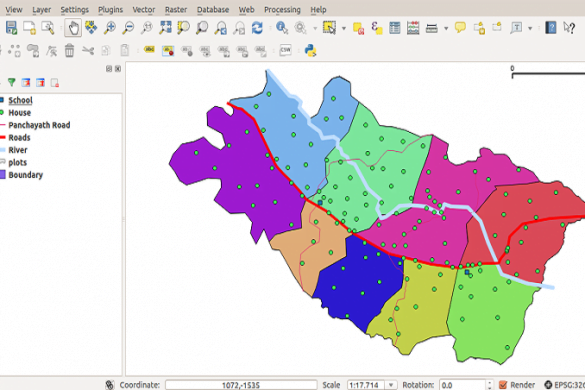Open the View menu

click(x=14, y=10)
